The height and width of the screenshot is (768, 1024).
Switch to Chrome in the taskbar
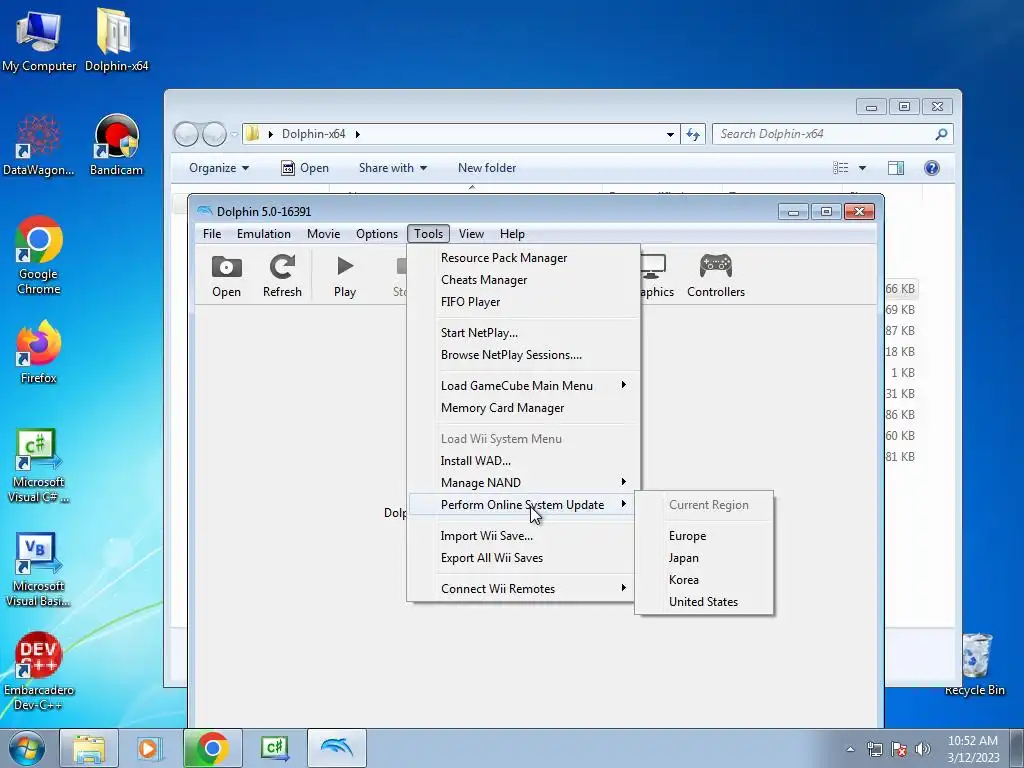[x=212, y=748]
